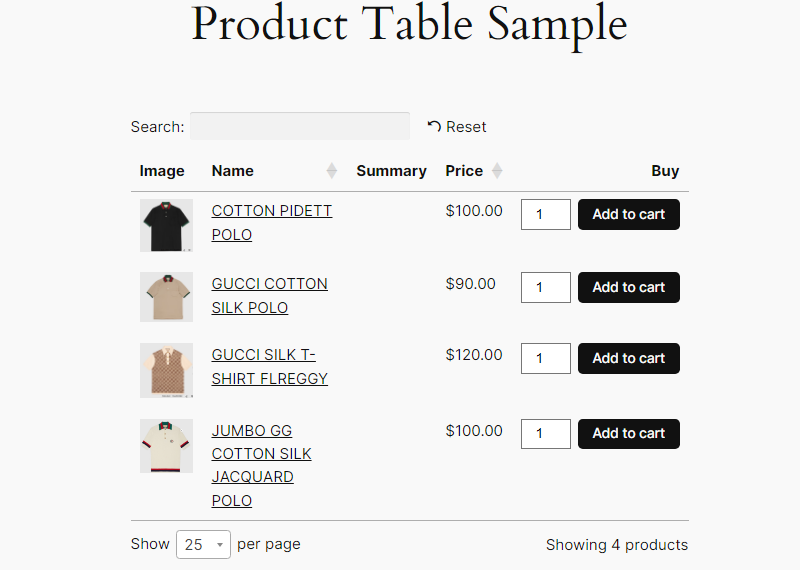800x570 pixels.
Task: Select quantity field for Jumbo GG Polo
Action: coord(545,434)
